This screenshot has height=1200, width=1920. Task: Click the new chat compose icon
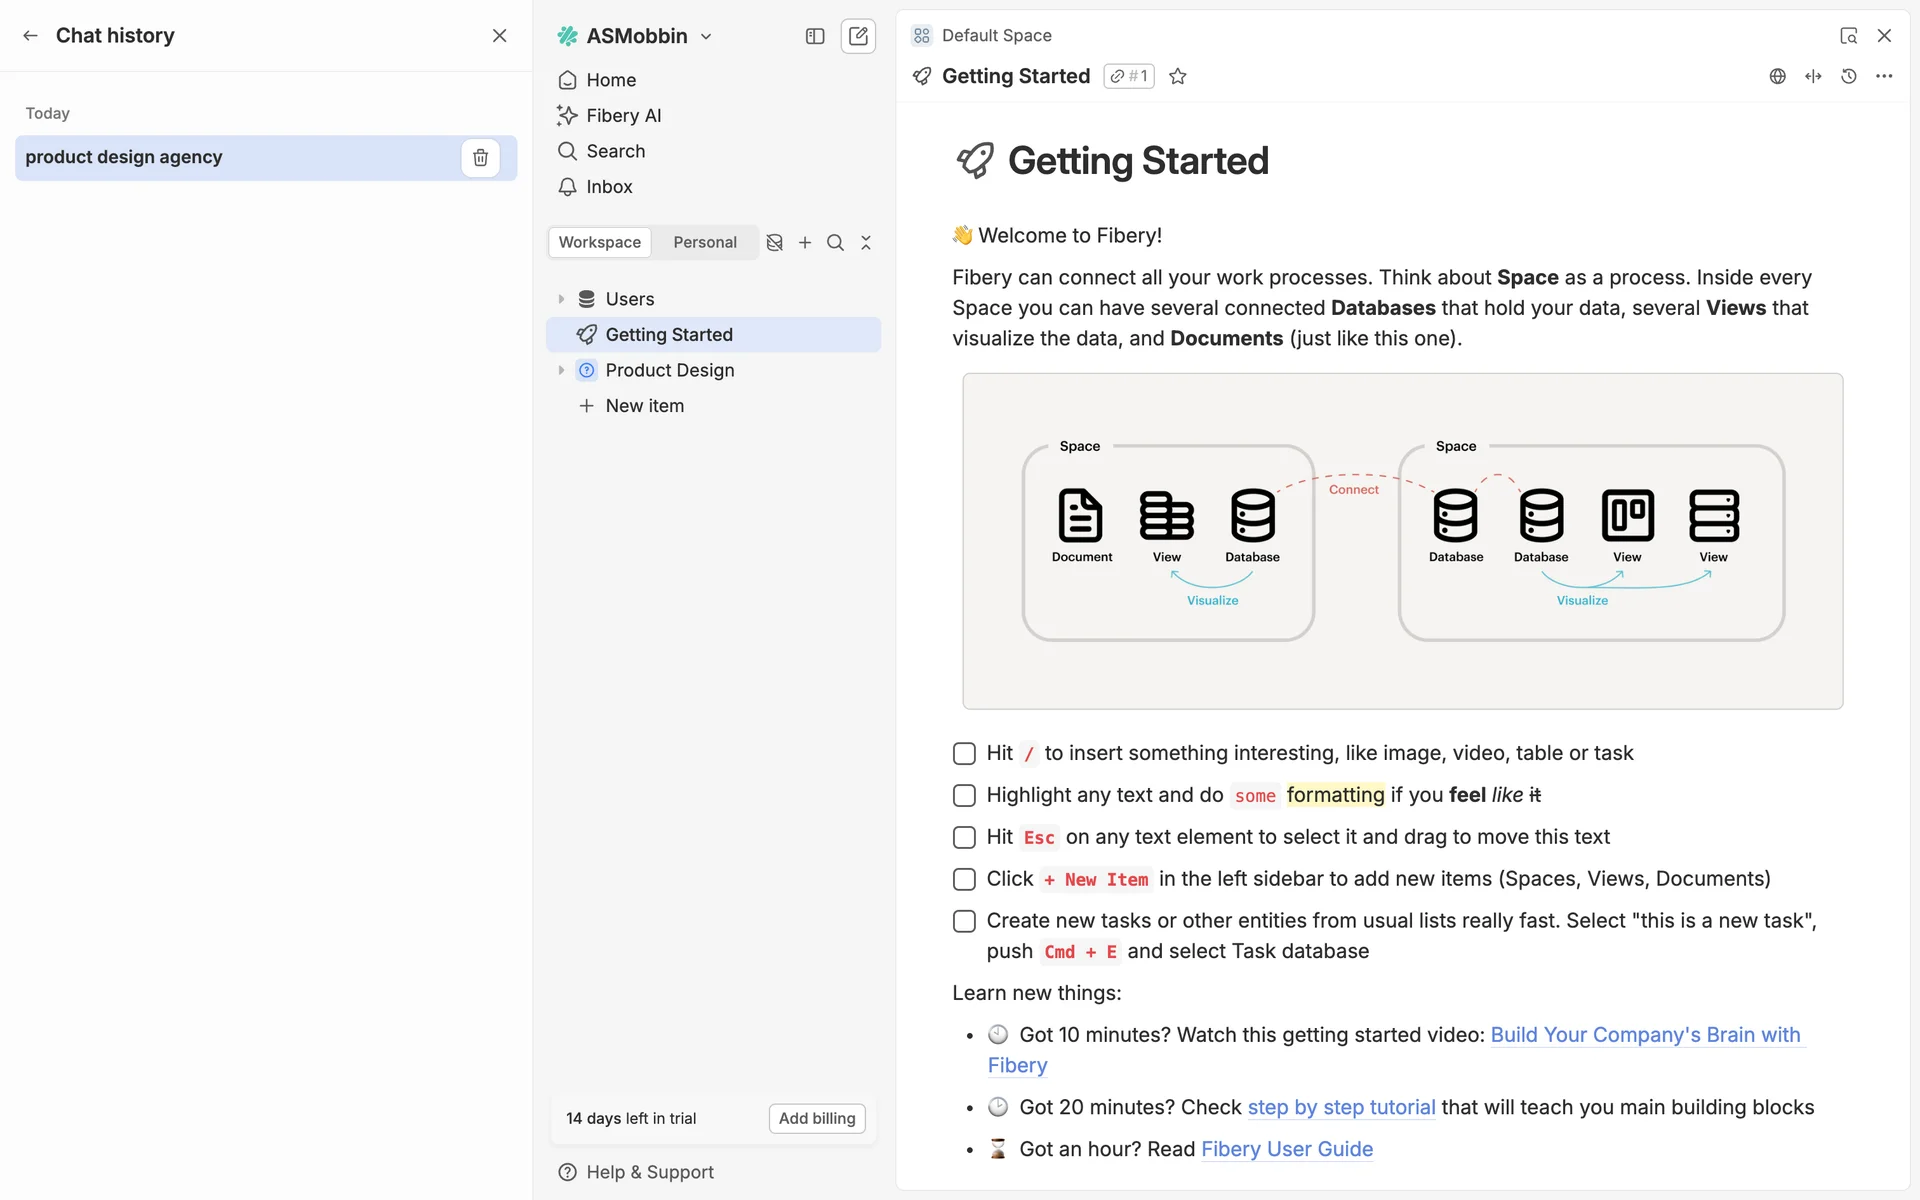(x=858, y=36)
